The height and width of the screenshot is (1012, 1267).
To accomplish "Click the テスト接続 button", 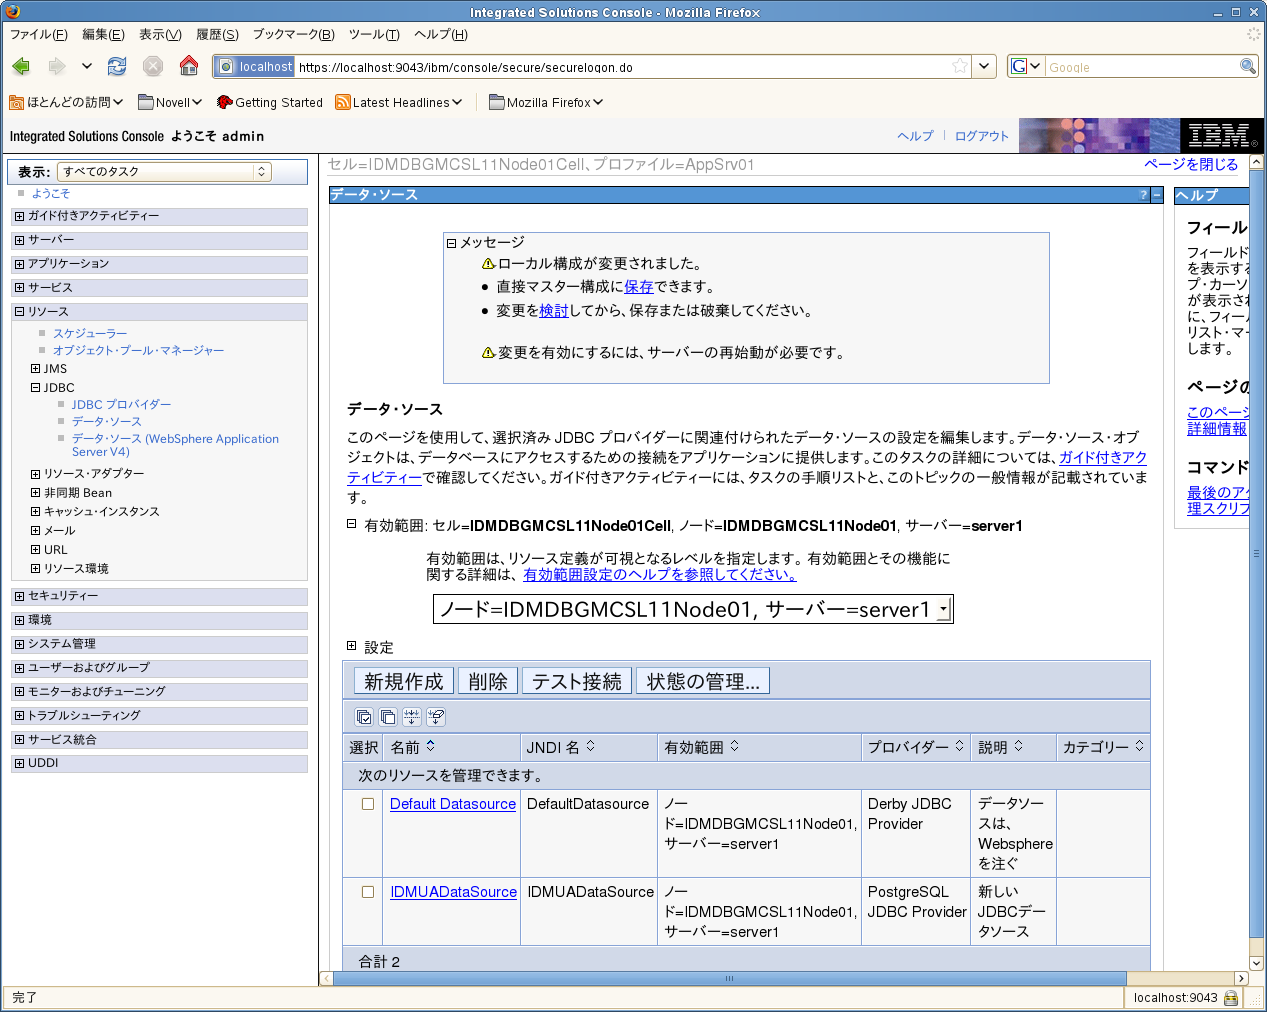I will (x=577, y=682).
